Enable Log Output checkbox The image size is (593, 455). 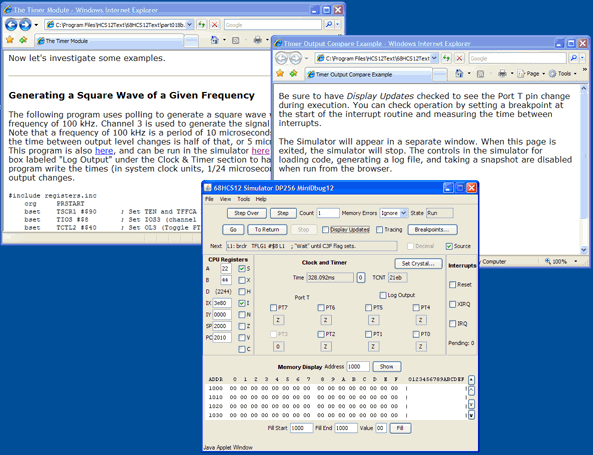(383, 295)
